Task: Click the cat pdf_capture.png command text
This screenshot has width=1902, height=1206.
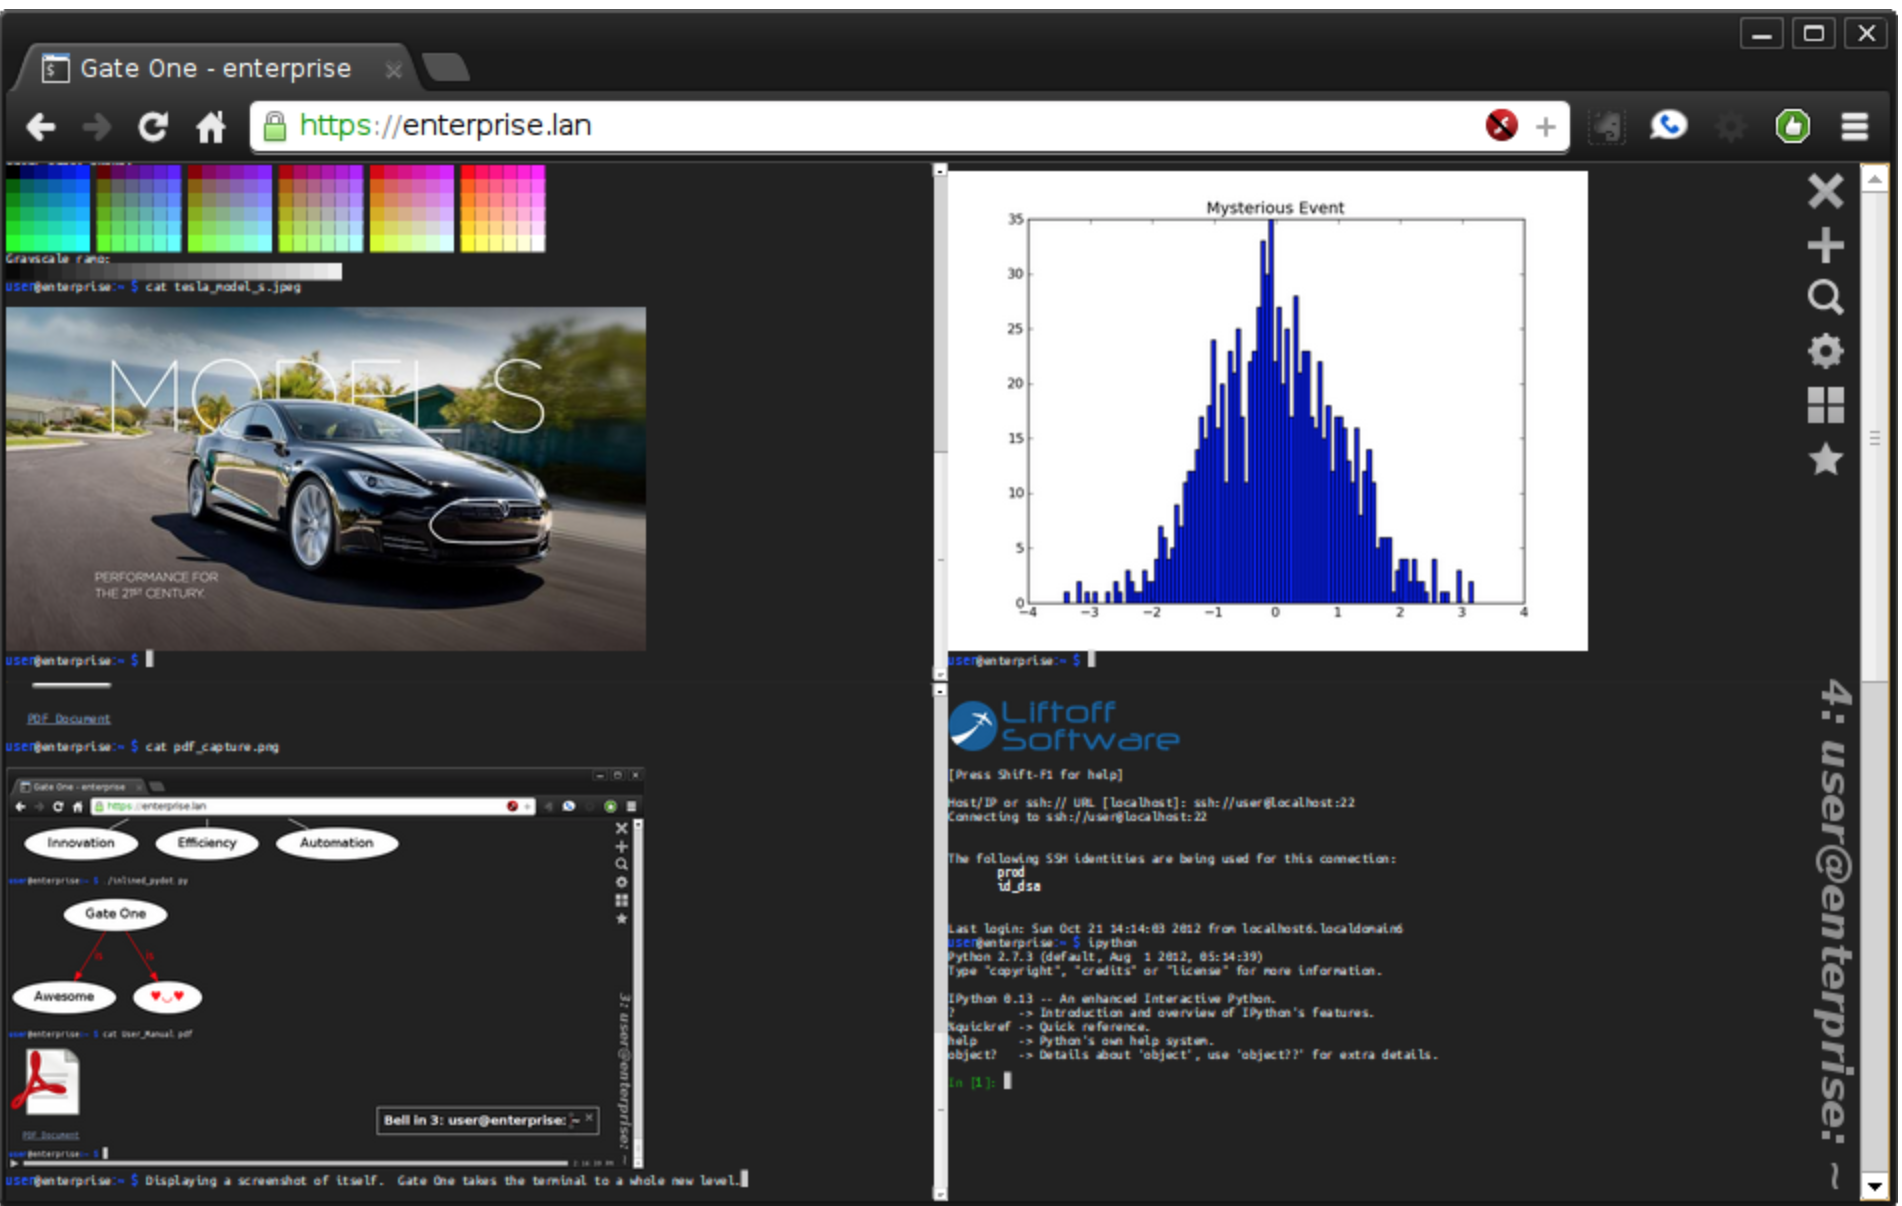Action: [212, 747]
